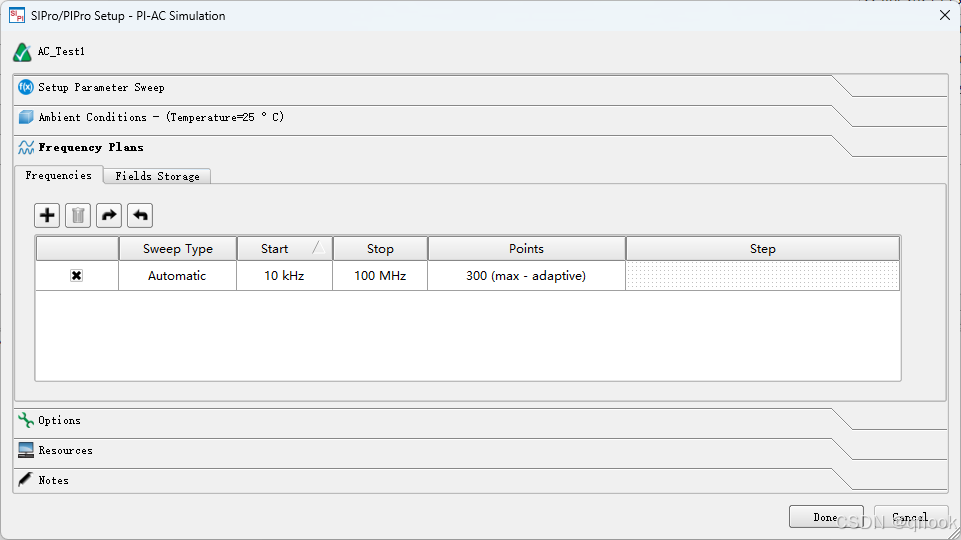961x540 pixels.
Task: Select the Frequencies tab
Action: (59, 175)
